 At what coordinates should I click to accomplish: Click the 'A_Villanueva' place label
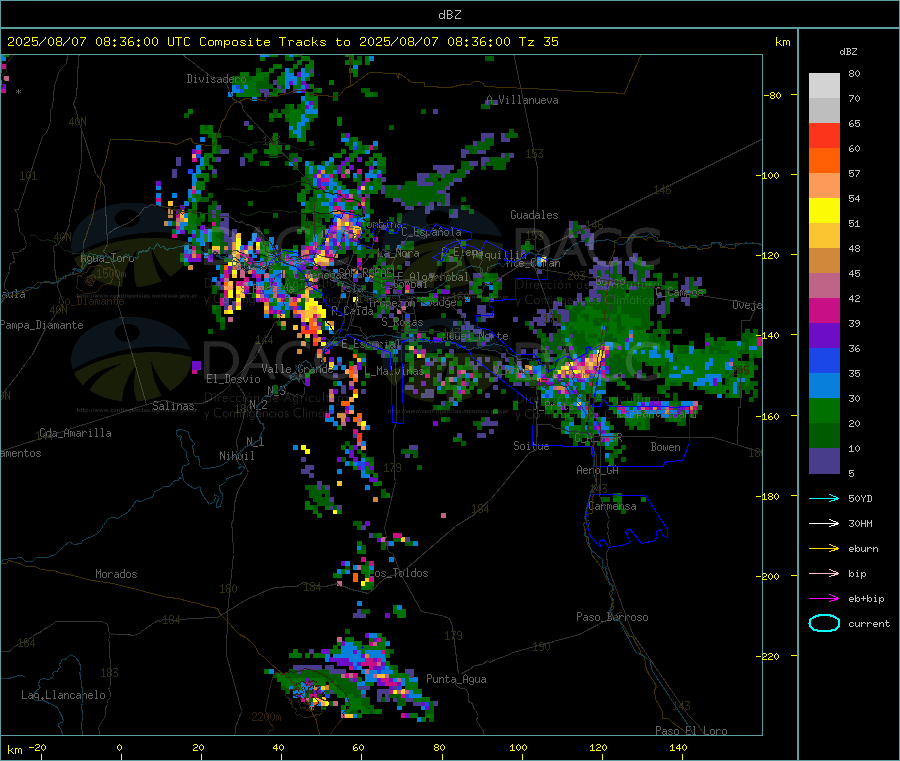pyautogui.click(x=522, y=100)
